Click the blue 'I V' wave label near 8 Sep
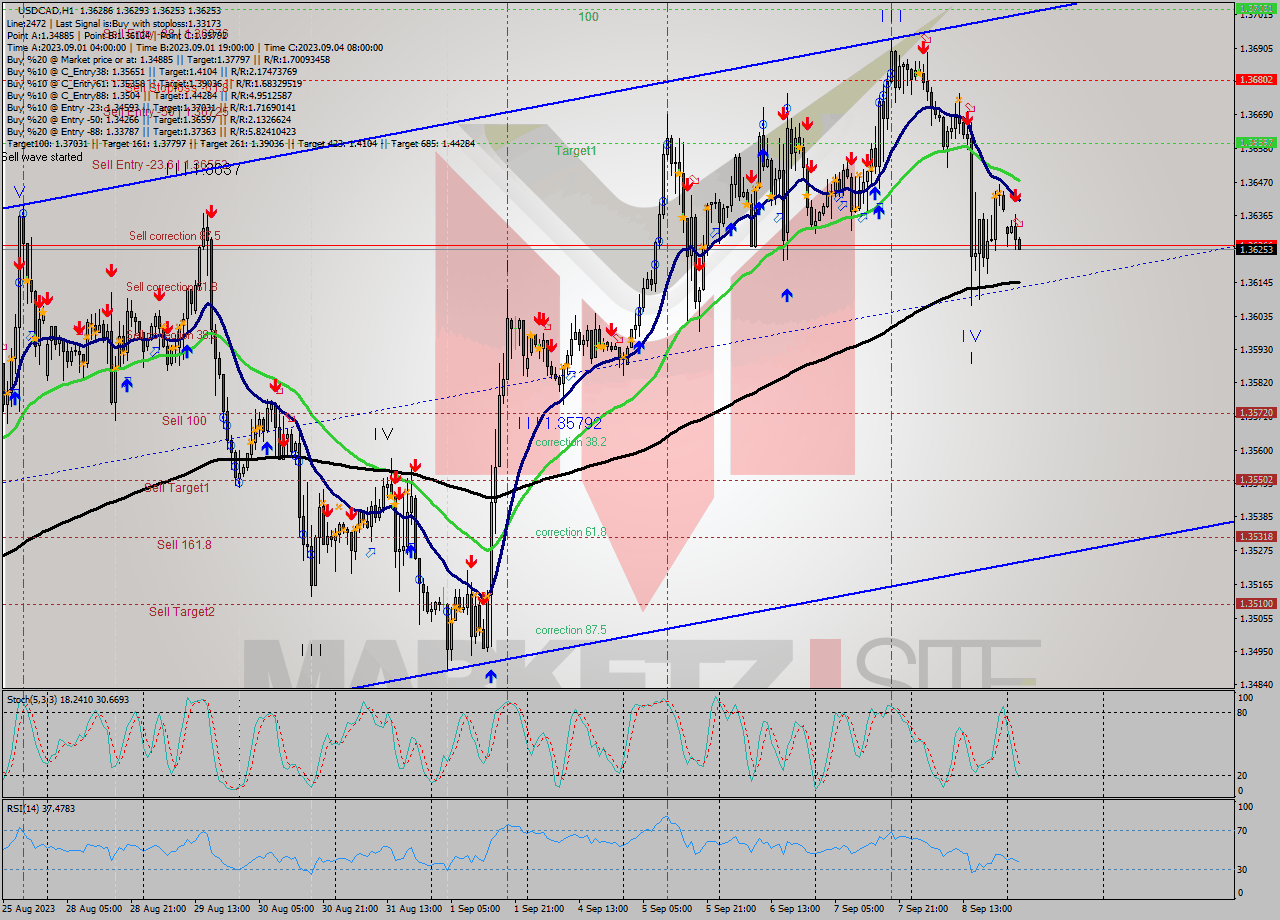Image resolution: width=1280 pixels, height=920 pixels. click(x=971, y=336)
